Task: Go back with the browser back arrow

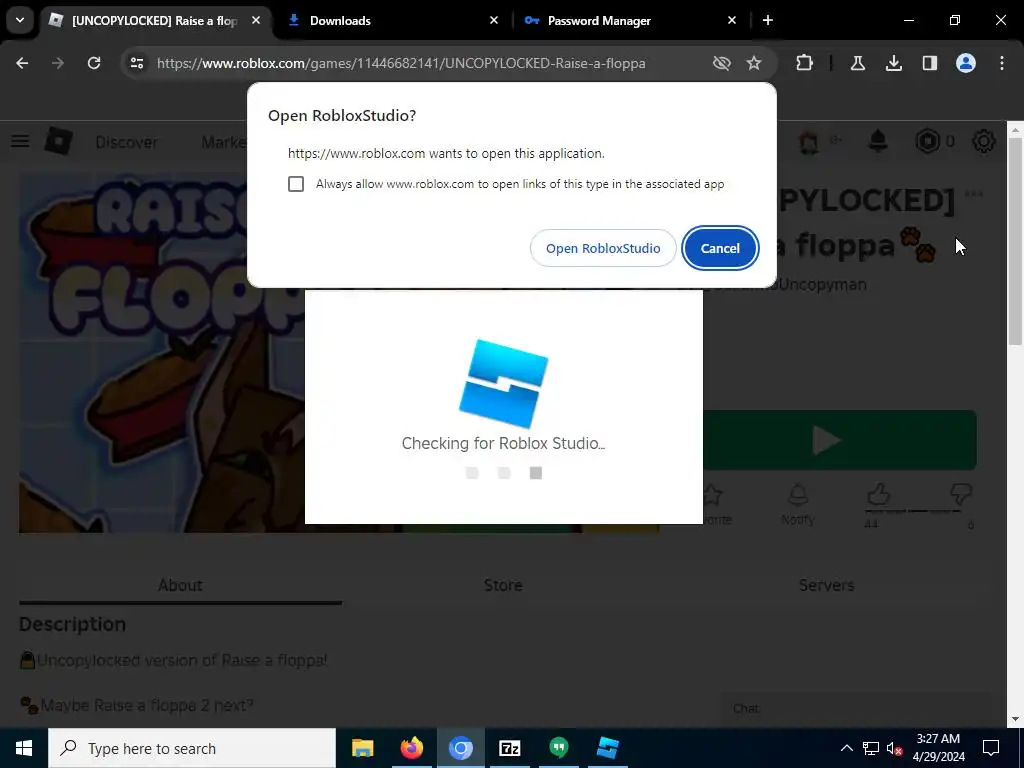Action: tap(22, 63)
